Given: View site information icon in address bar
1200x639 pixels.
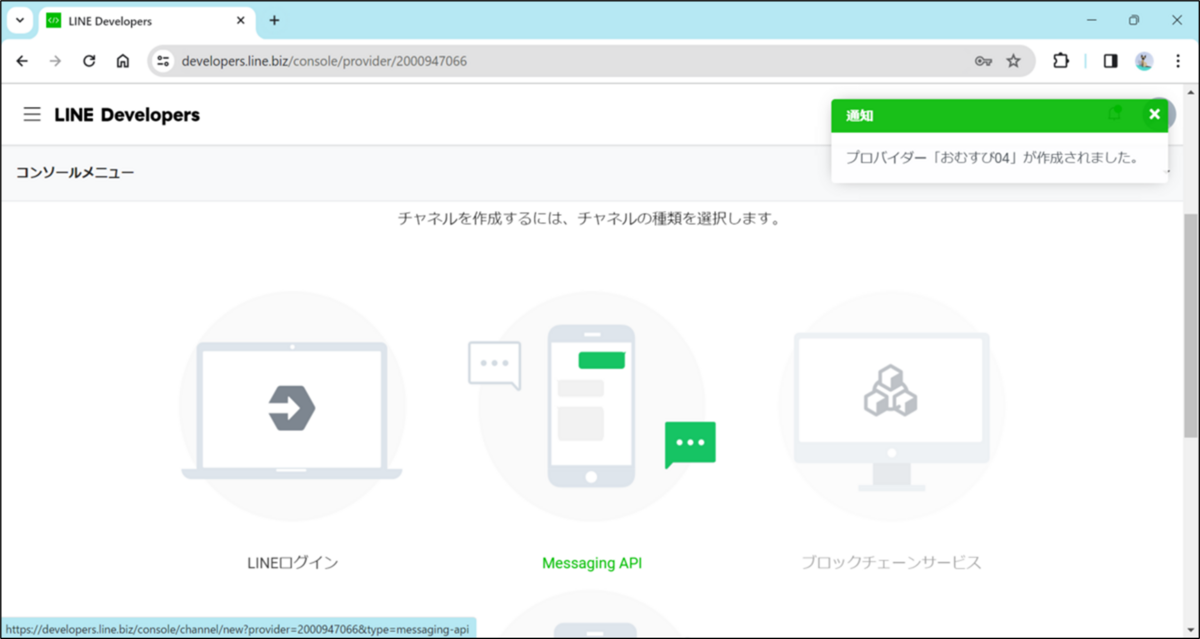Looking at the screenshot, I should (164, 61).
